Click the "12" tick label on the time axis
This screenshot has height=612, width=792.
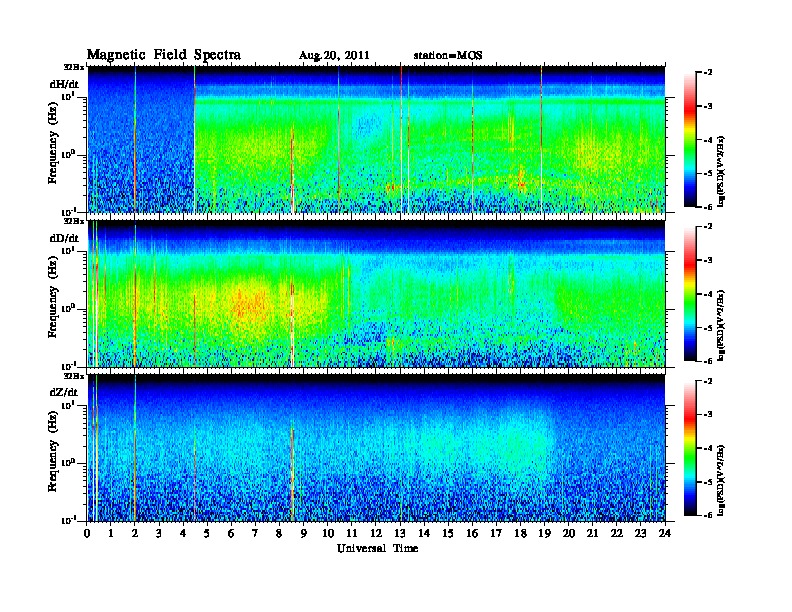coord(376,534)
